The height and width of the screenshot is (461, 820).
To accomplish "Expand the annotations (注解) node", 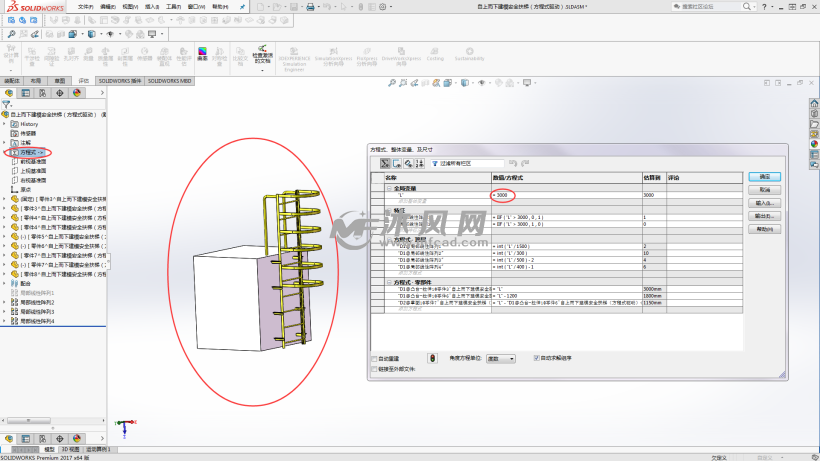I will [5, 142].
